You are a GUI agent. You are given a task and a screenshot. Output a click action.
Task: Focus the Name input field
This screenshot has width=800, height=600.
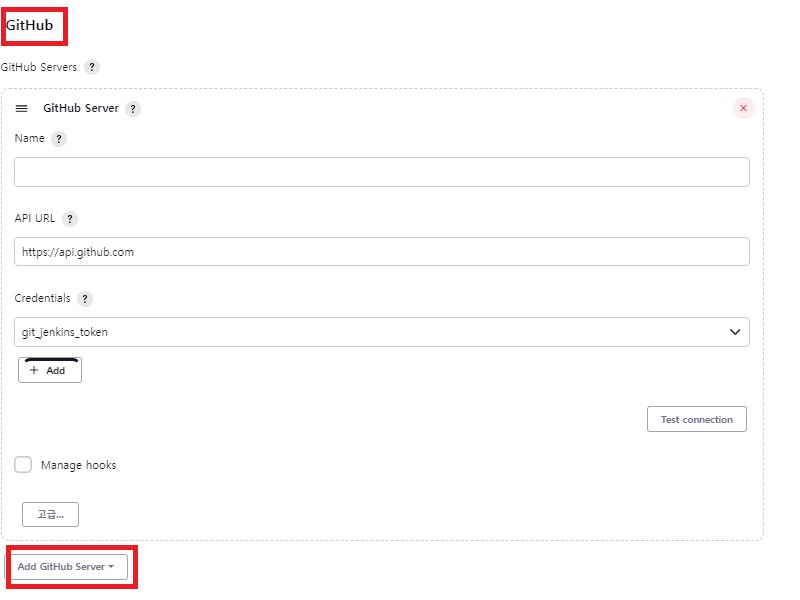tap(382, 172)
